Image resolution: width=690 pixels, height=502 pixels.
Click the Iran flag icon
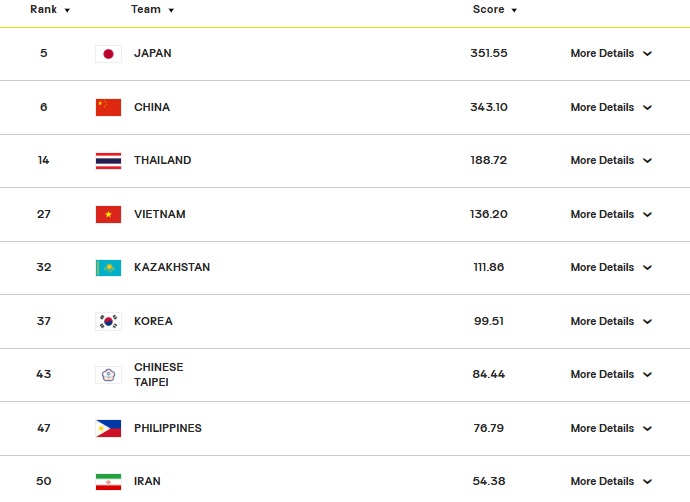[108, 482]
